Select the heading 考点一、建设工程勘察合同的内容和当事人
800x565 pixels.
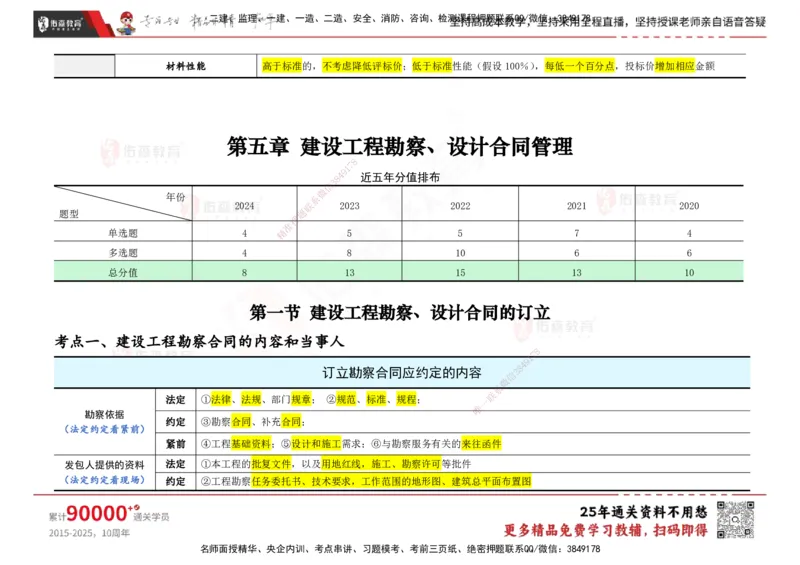199,341
